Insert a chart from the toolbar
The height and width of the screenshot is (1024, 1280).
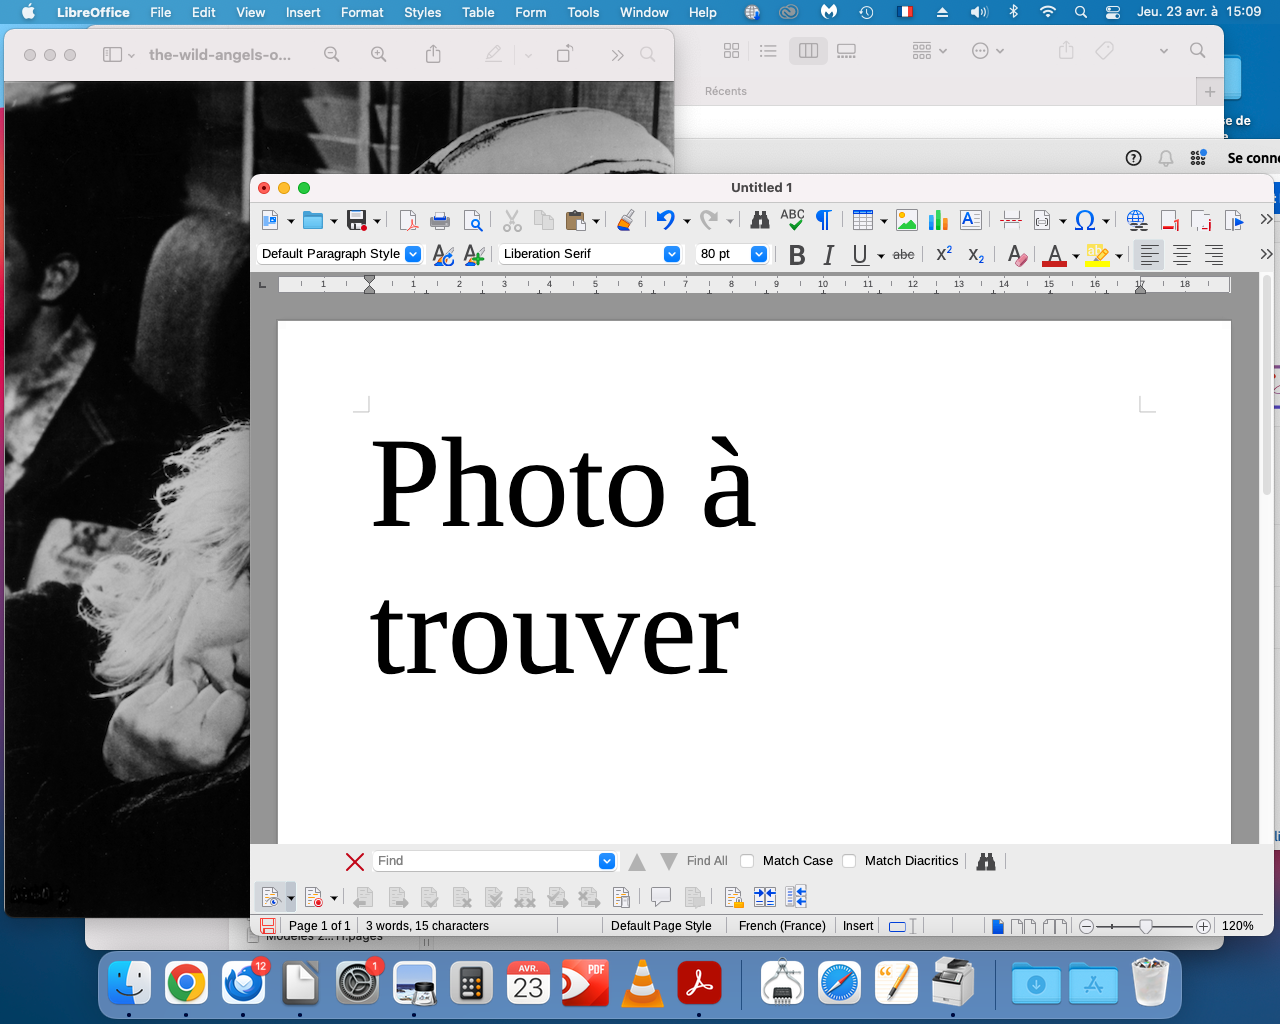tap(938, 220)
